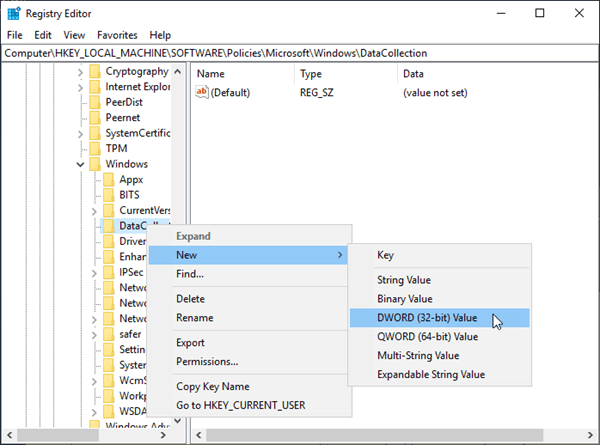Click the WSDAPI folder icon
The image size is (600, 445).
(109, 411)
